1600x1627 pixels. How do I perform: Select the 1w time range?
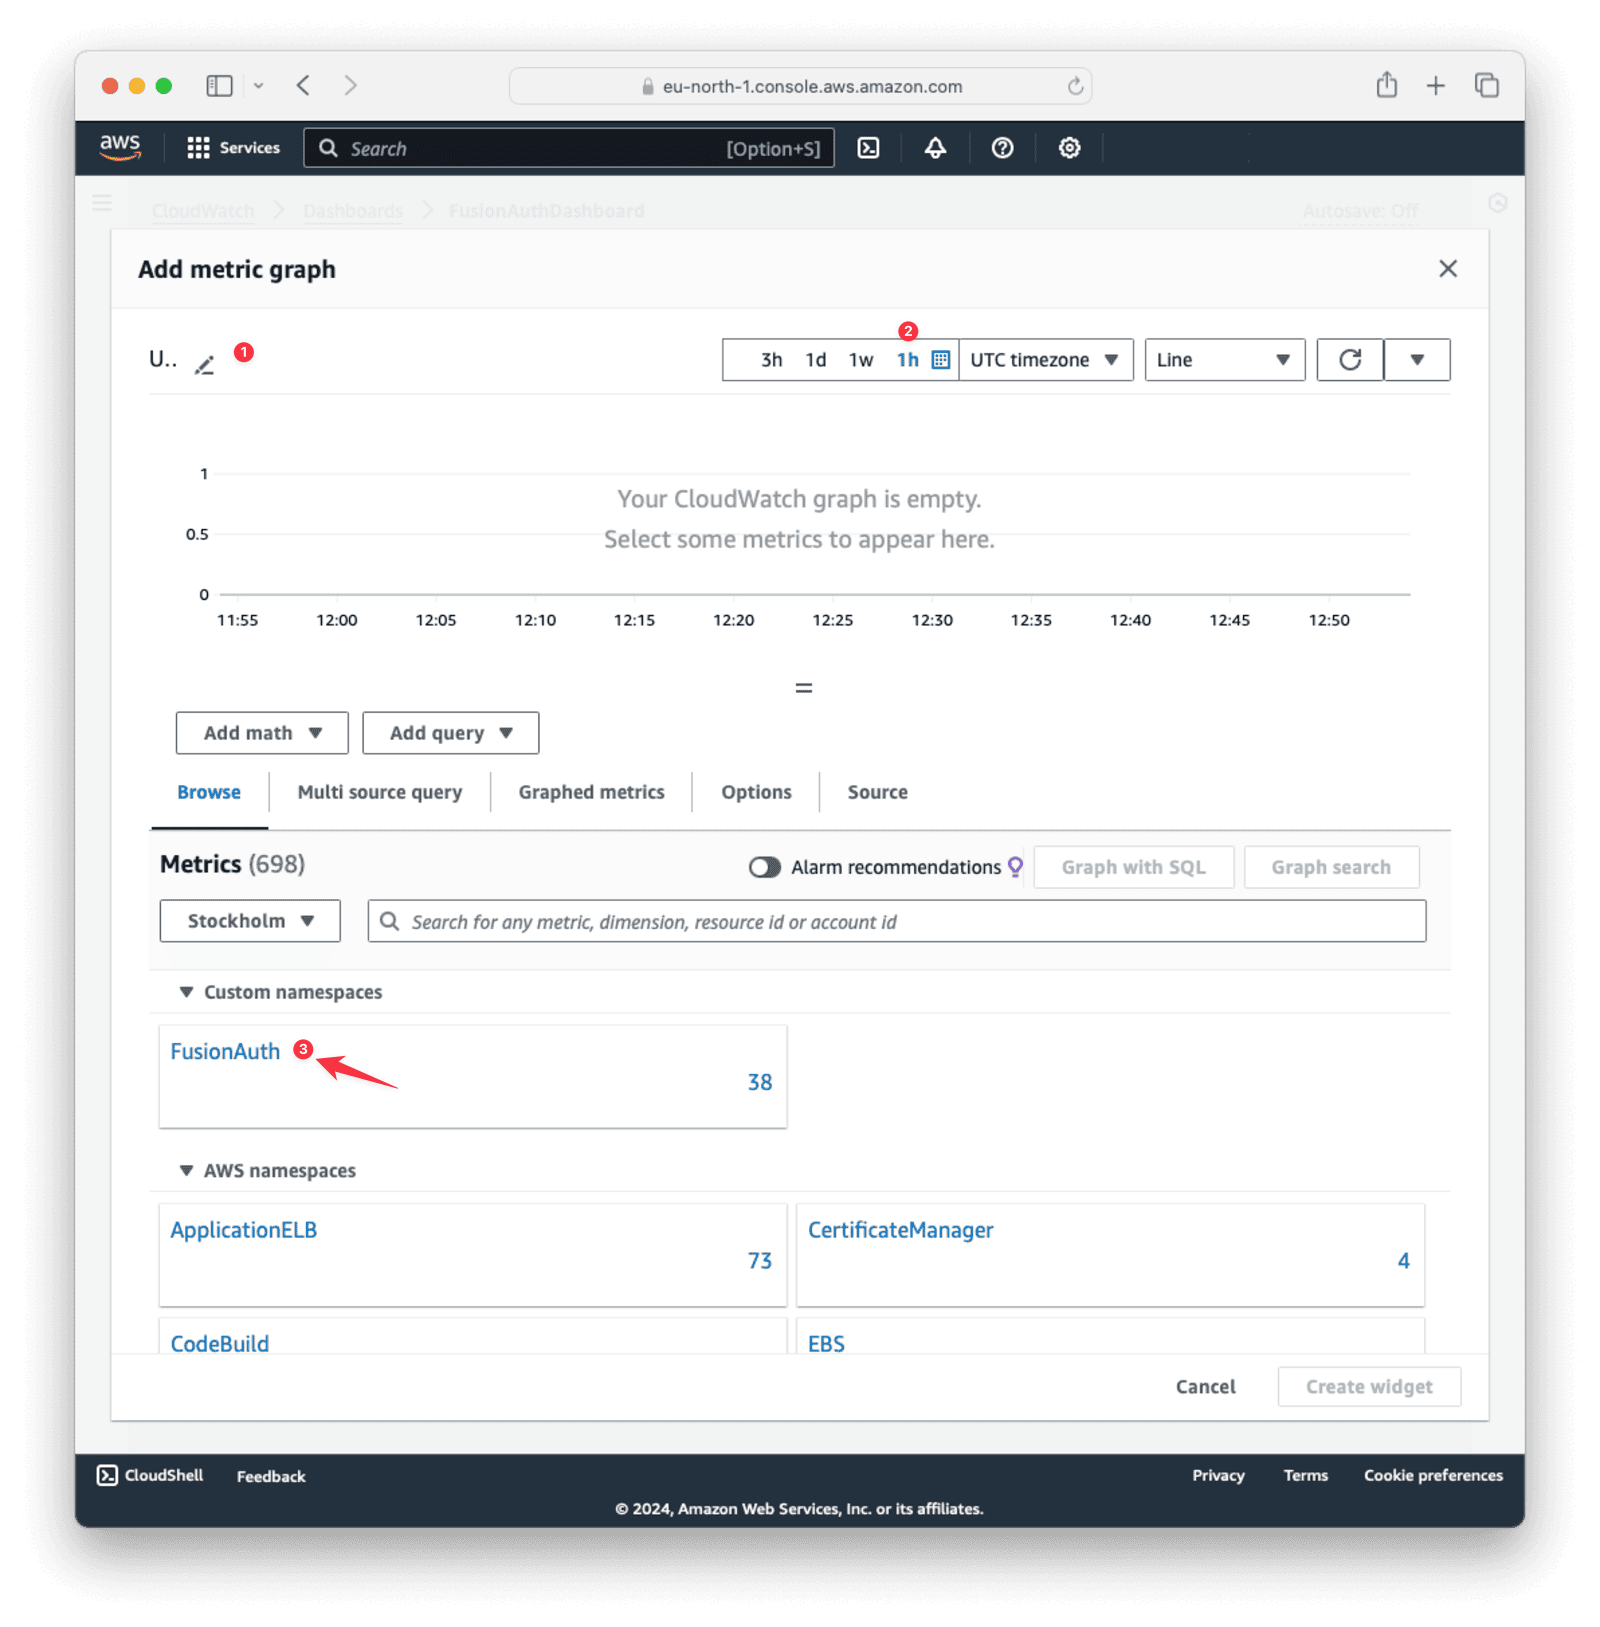point(861,360)
